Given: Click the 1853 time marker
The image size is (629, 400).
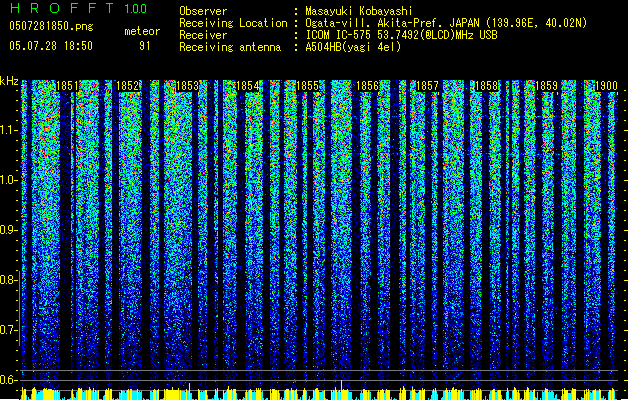Looking at the screenshot, I should coord(187,86).
